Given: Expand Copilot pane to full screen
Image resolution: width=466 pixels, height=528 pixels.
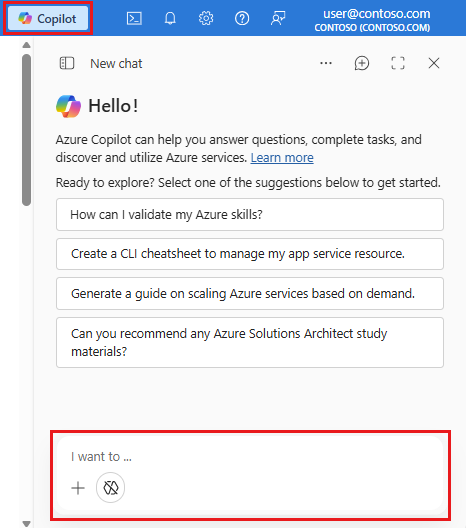Looking at the screenshot, I should pyautogui.click(x=398, y=63).
